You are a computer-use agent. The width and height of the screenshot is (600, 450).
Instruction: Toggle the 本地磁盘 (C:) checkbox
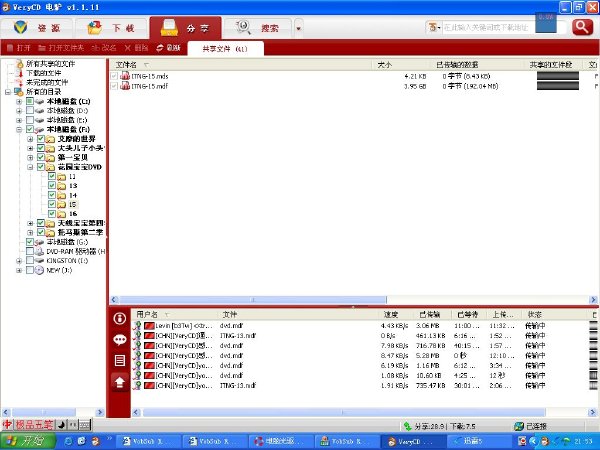[30, 101]
